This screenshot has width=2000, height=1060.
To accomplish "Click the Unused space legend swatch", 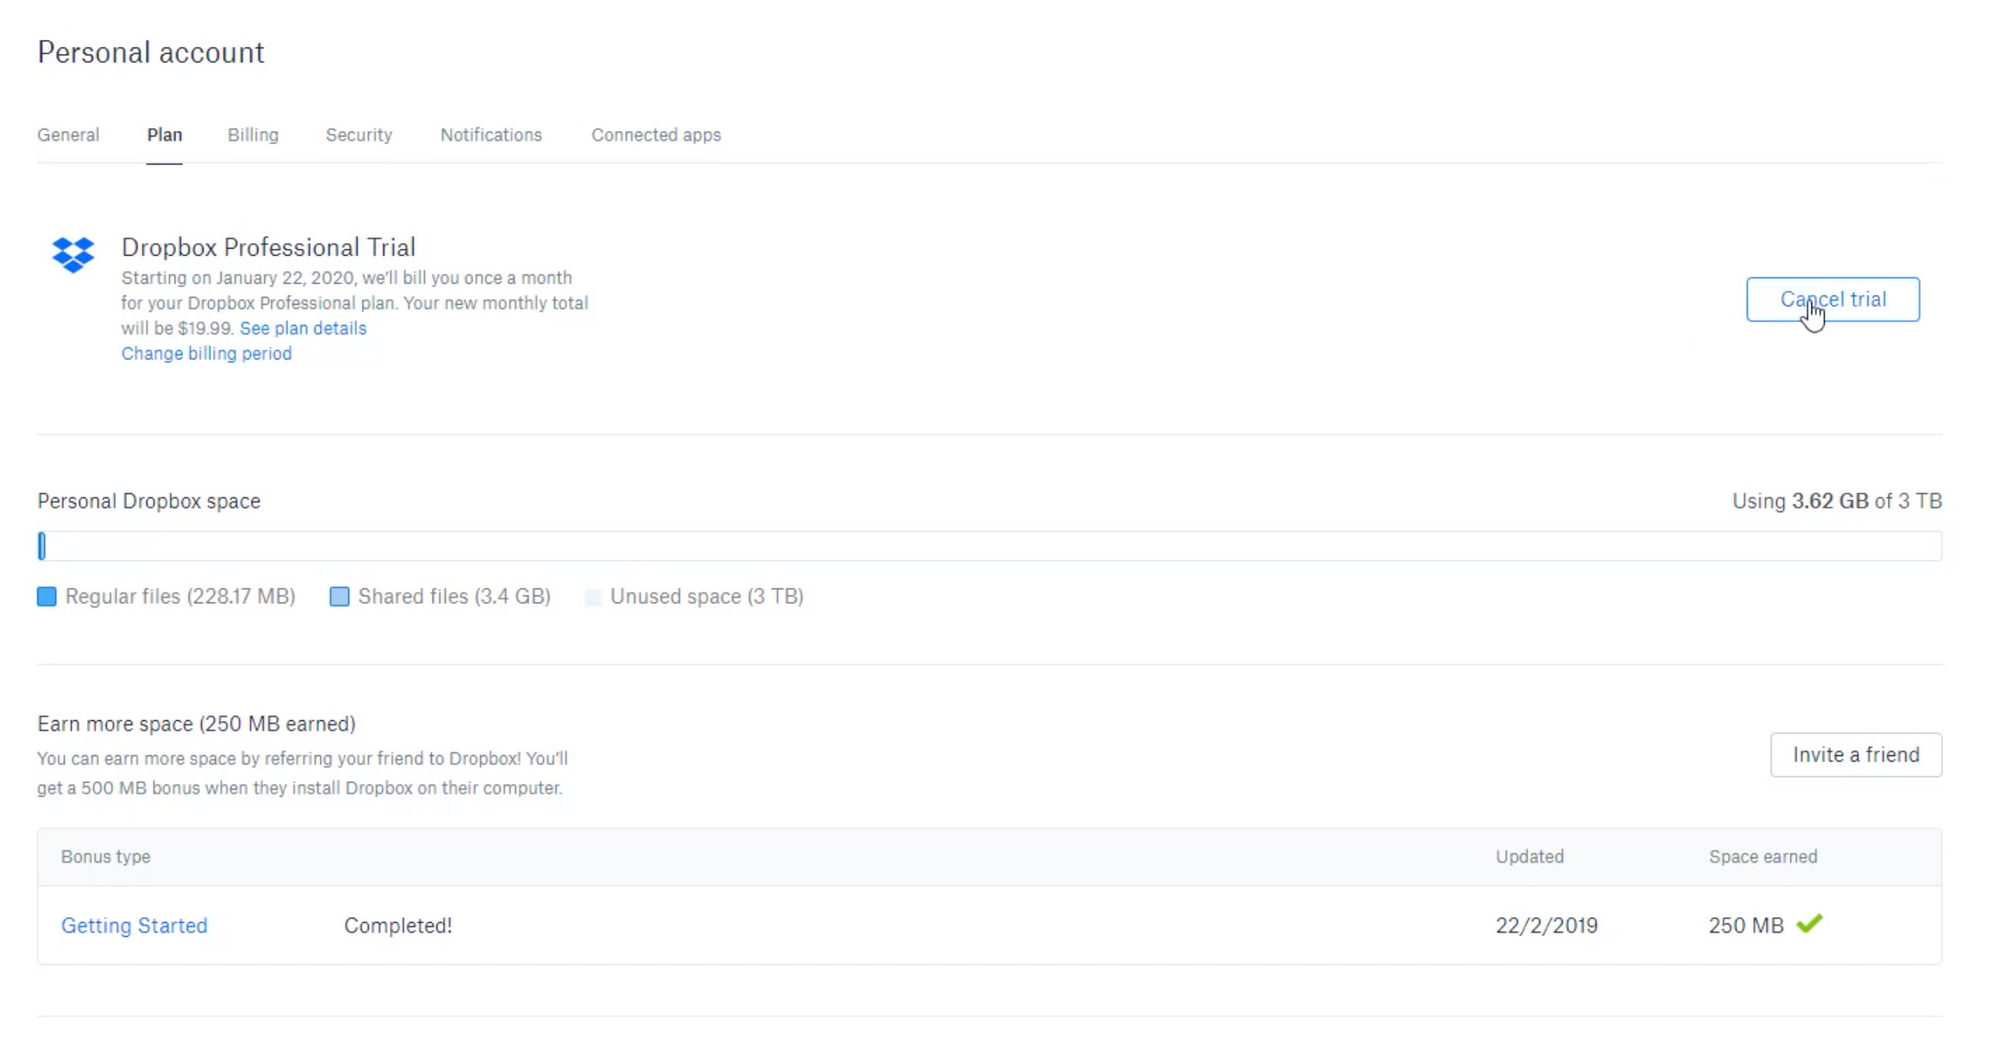I will (593, 597).
